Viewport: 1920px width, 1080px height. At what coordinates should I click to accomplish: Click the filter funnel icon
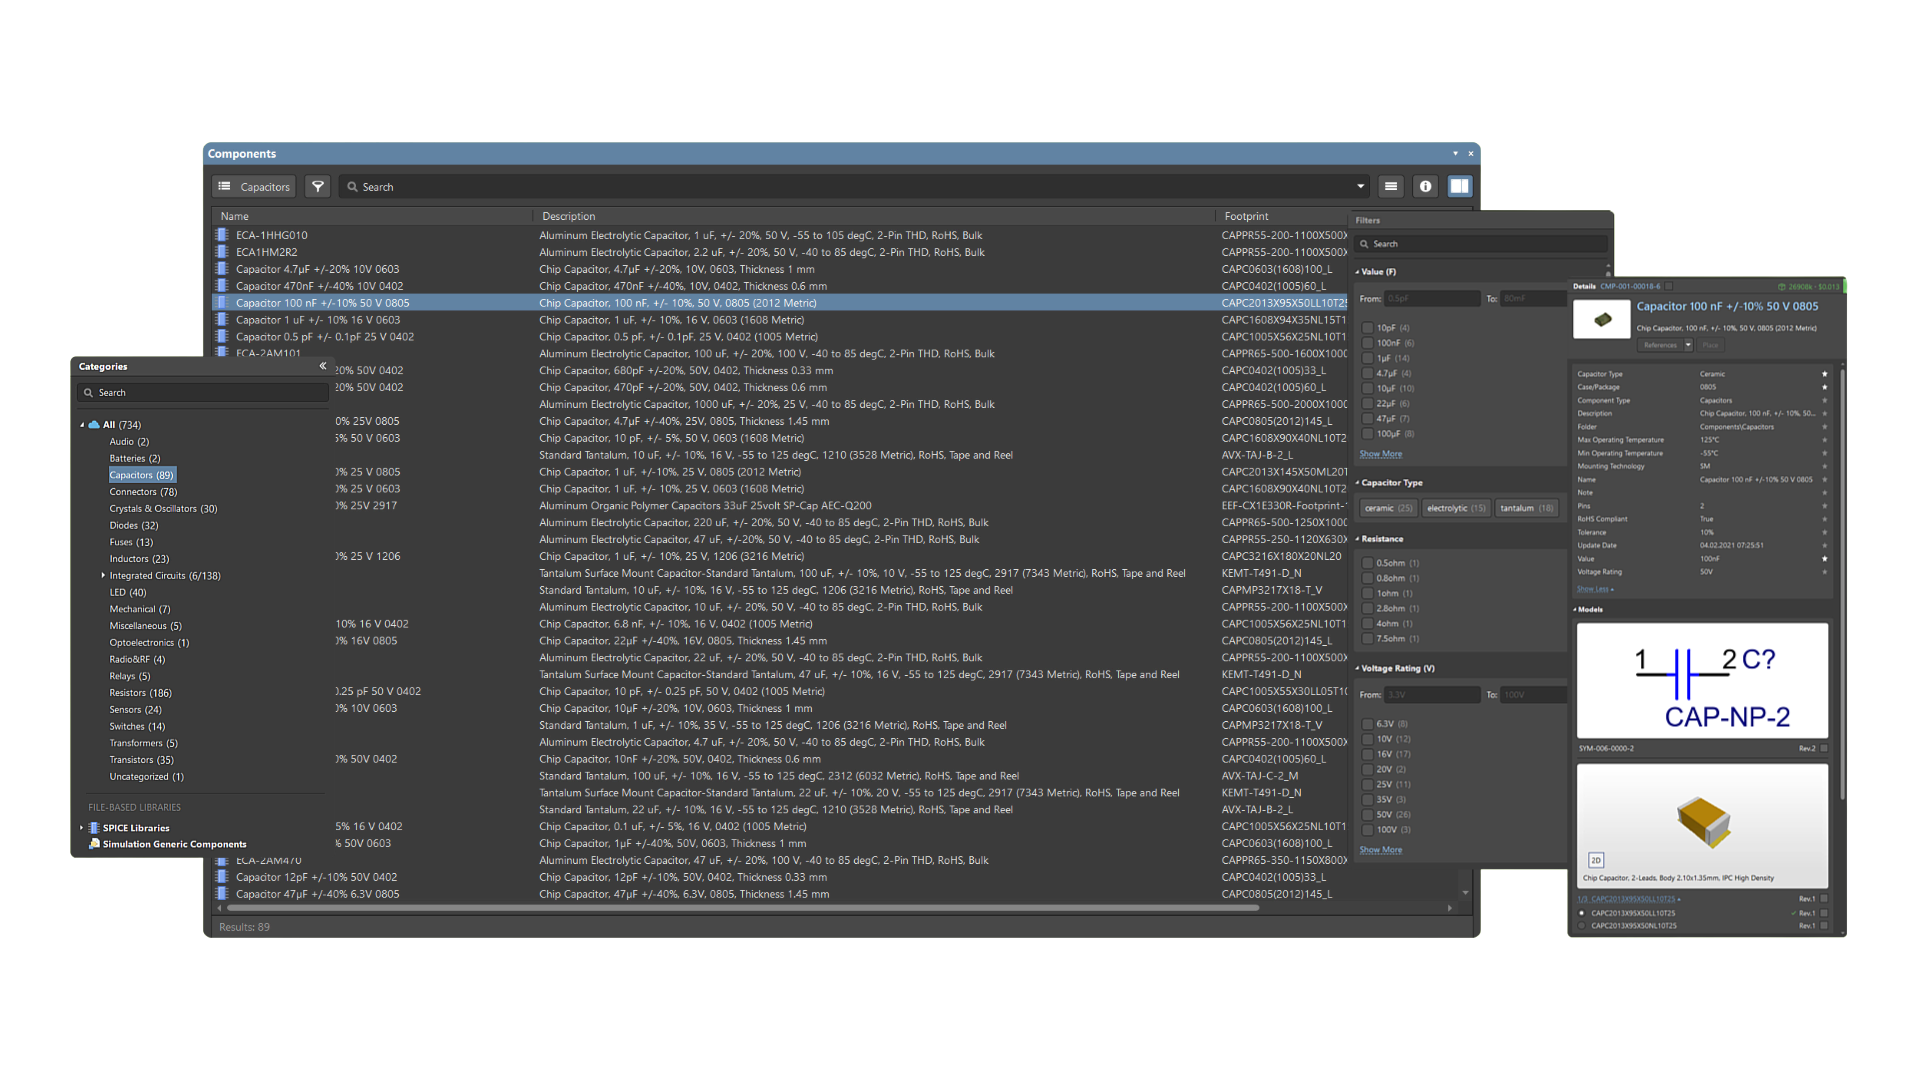click(x=318, y=187)
